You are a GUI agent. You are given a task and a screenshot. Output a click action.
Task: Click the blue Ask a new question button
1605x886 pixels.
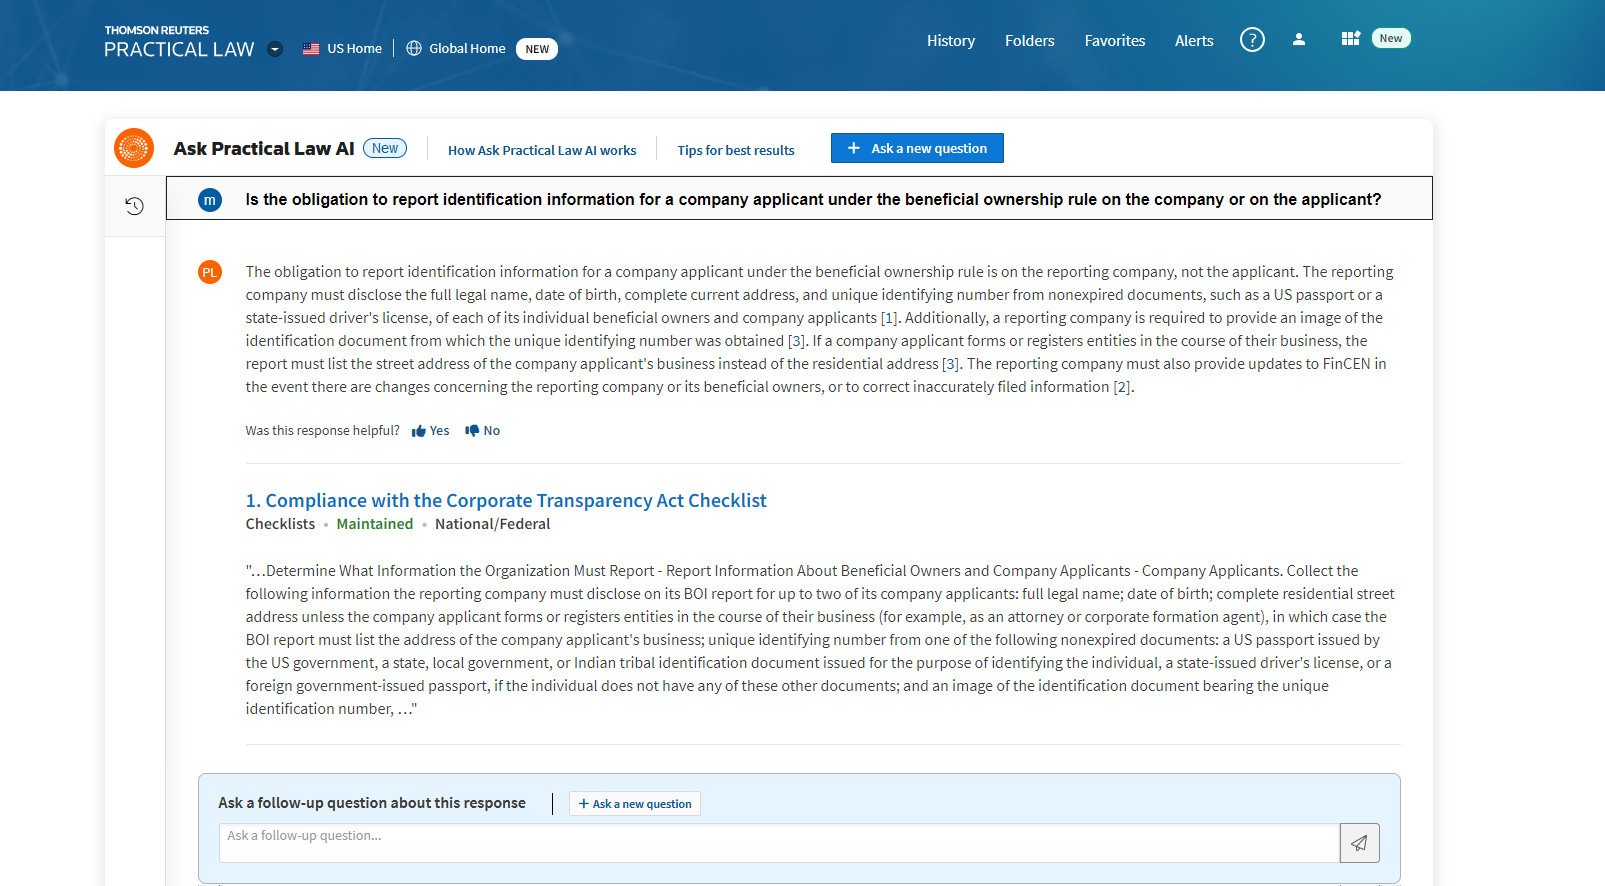[916, 148]
